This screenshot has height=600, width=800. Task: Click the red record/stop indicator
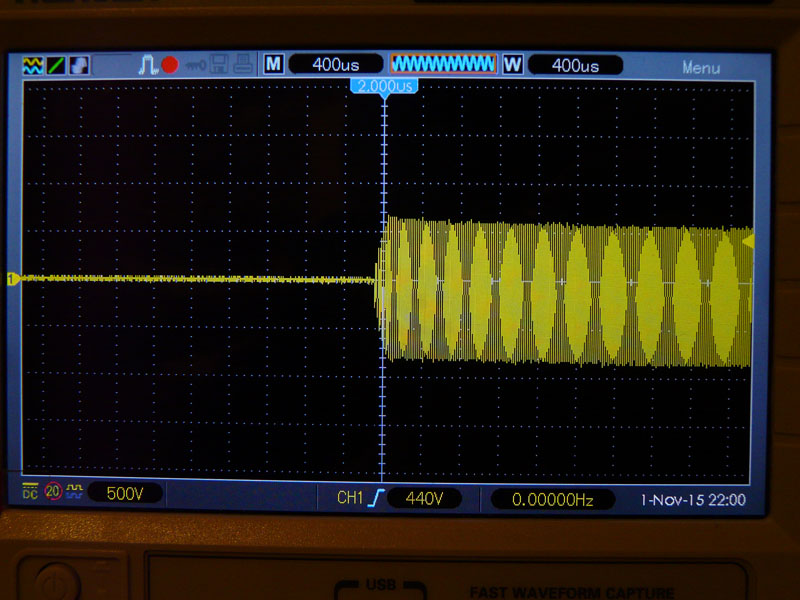coord(169,65)
